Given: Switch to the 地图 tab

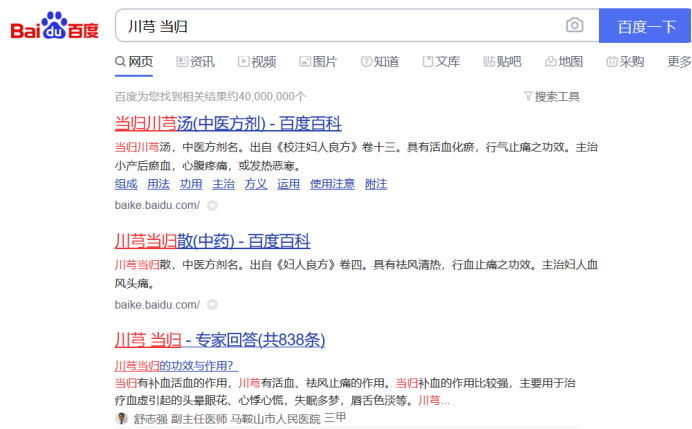Looking at the screenshot, I should pos(564,61).
